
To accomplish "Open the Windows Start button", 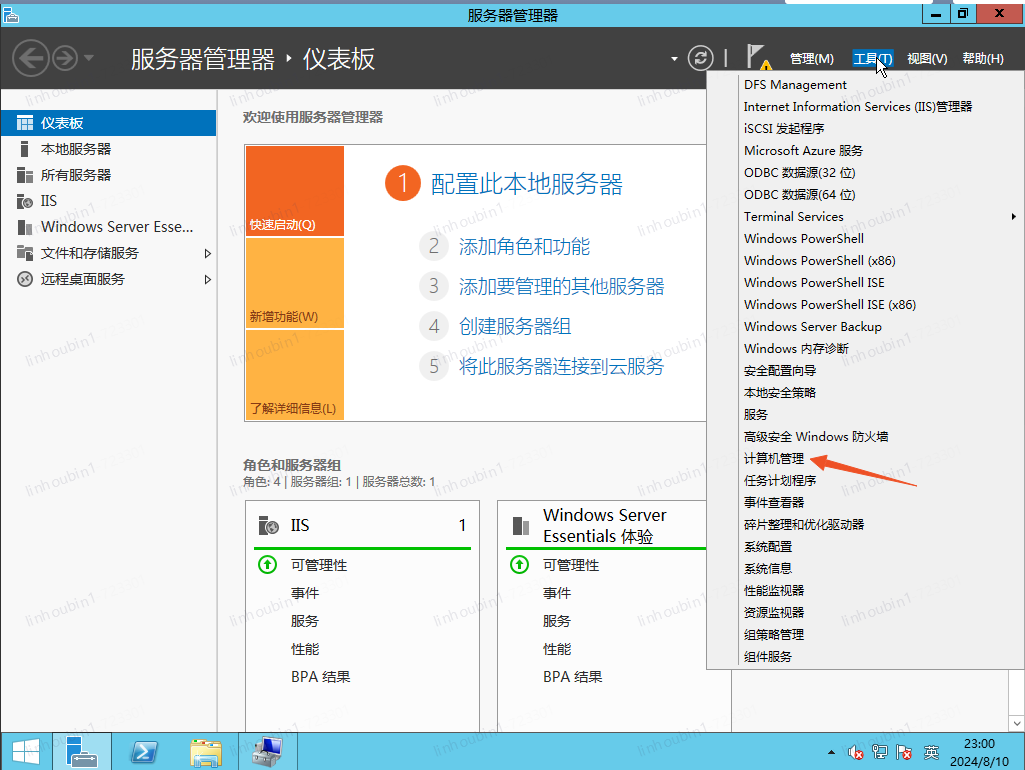I will [26, 752].
